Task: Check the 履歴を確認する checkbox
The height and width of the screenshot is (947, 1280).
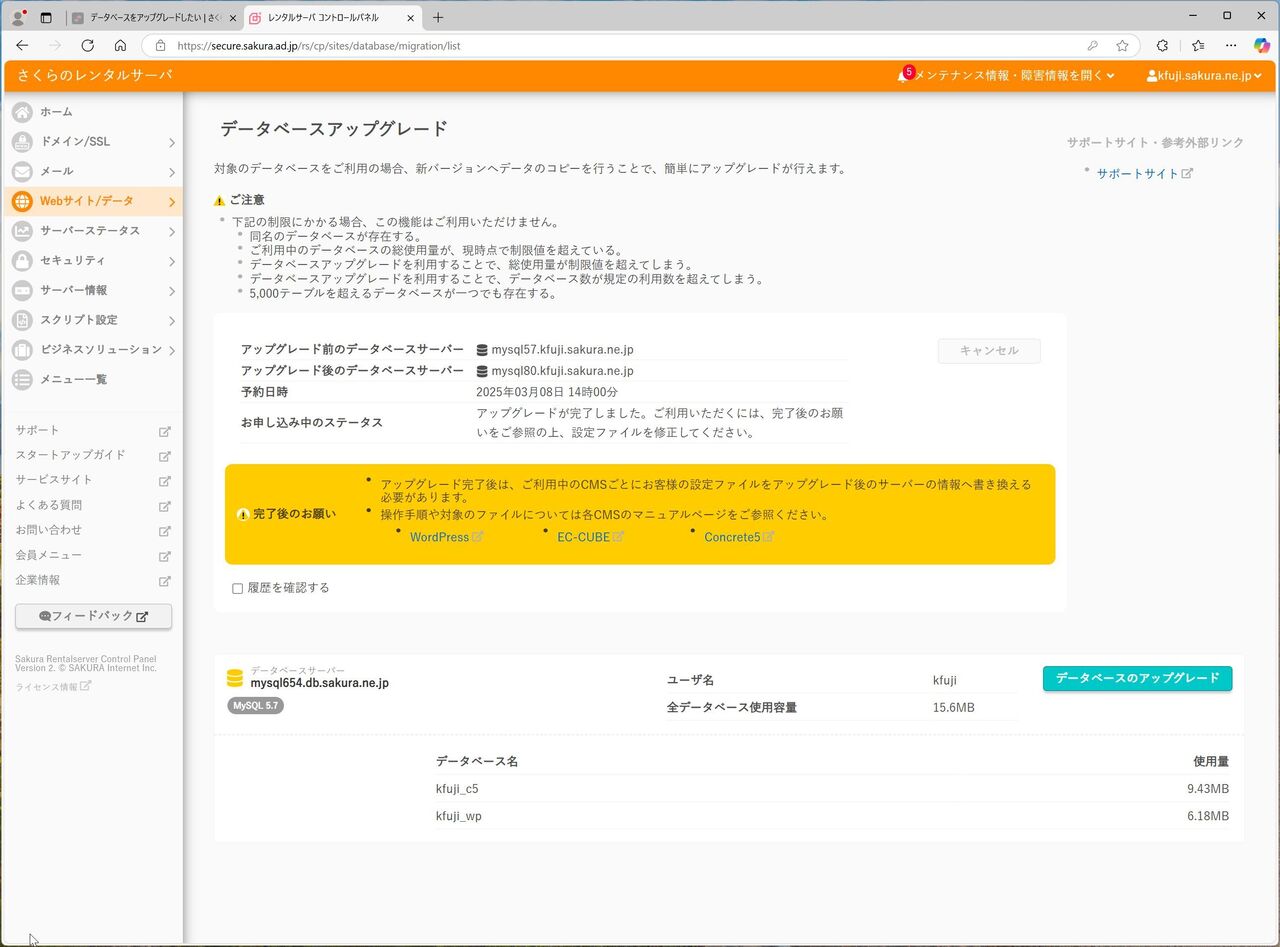Action: (x=237, y=588)
